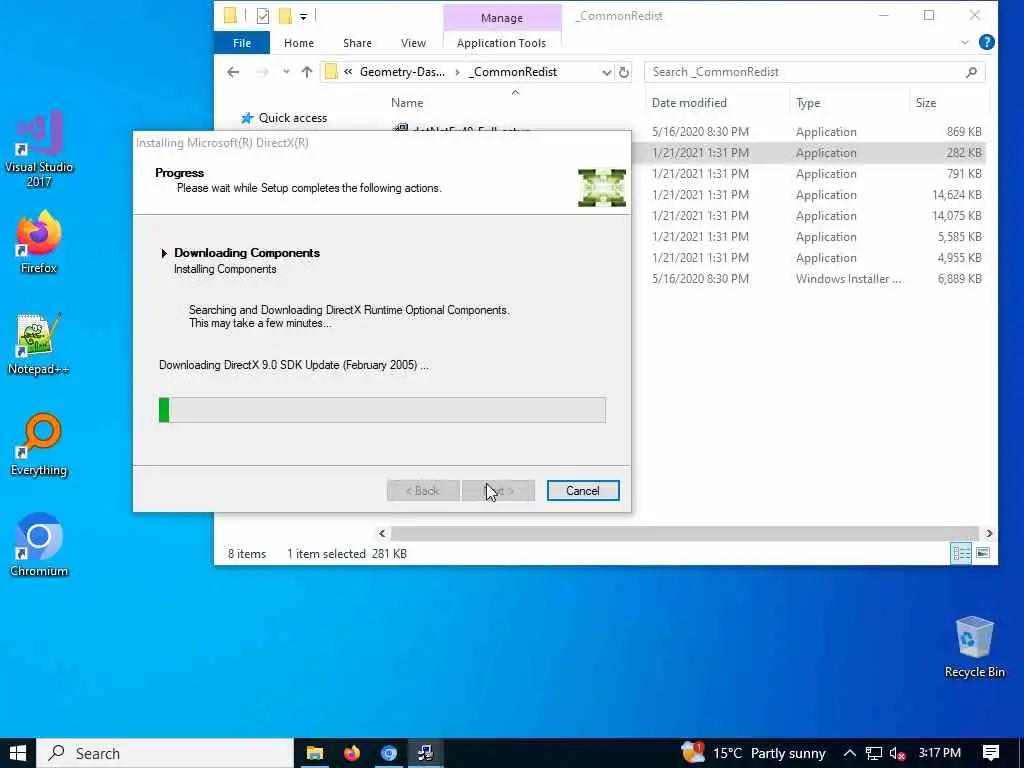1024x768 pixels.
Task: Open Chromium from the taskbar
Action: (x=389, y=753)
